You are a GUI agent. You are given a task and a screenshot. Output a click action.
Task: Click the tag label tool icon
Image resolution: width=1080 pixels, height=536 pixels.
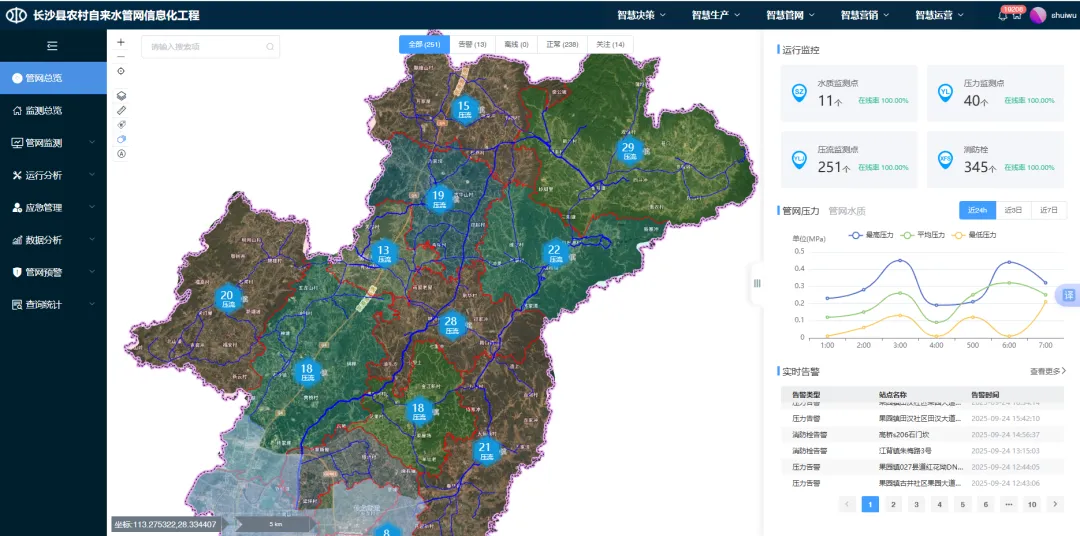[x=122, y=125]
